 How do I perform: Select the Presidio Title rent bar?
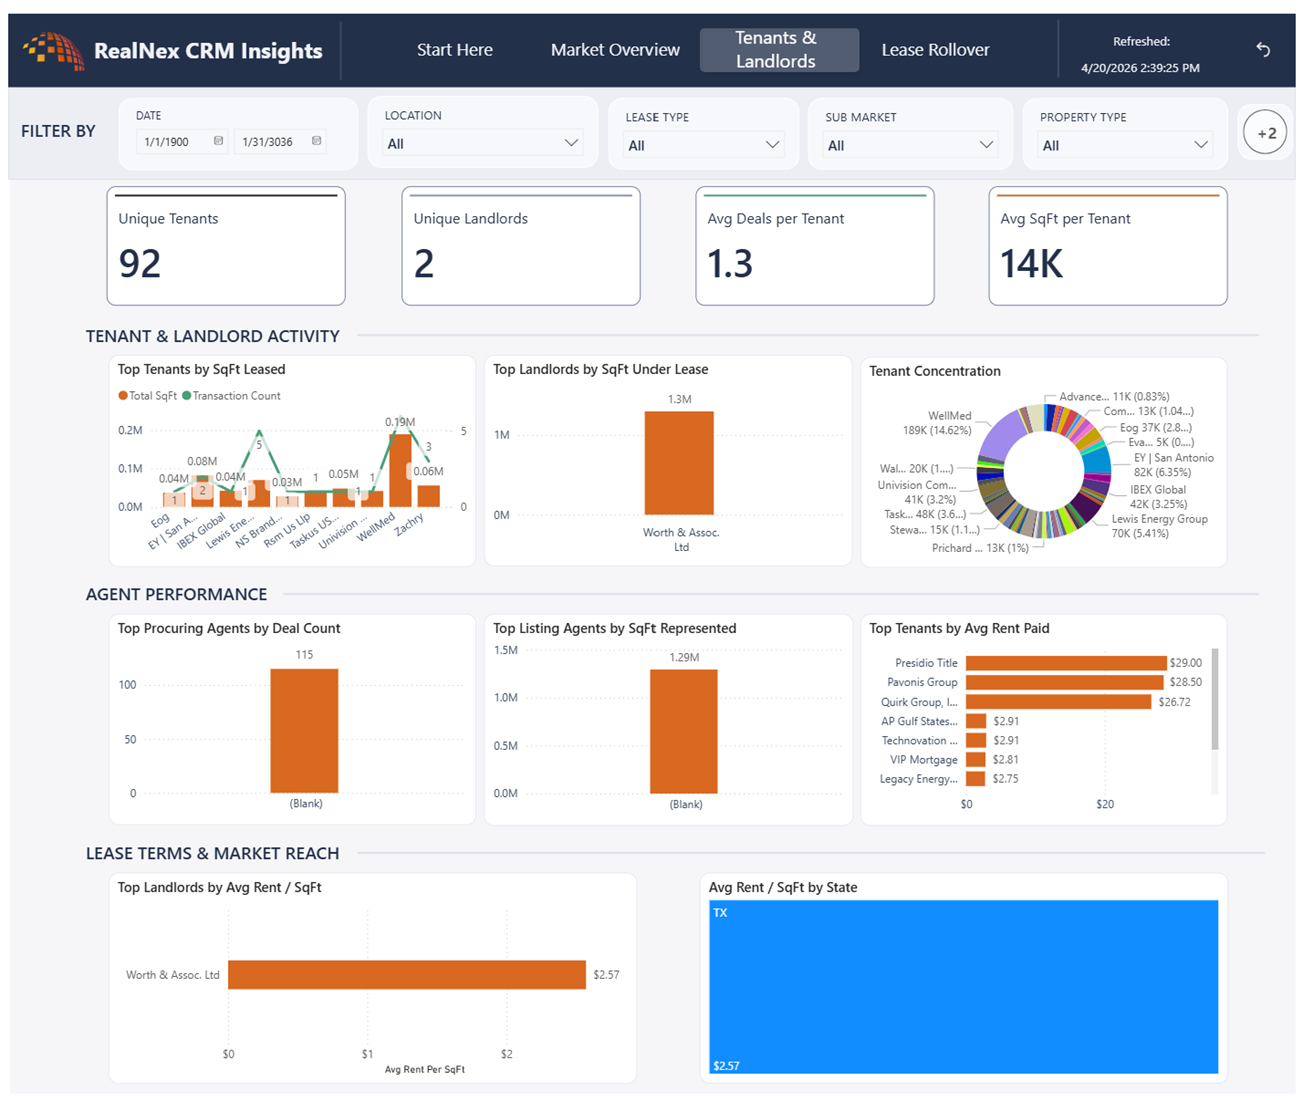[1066, 663]
